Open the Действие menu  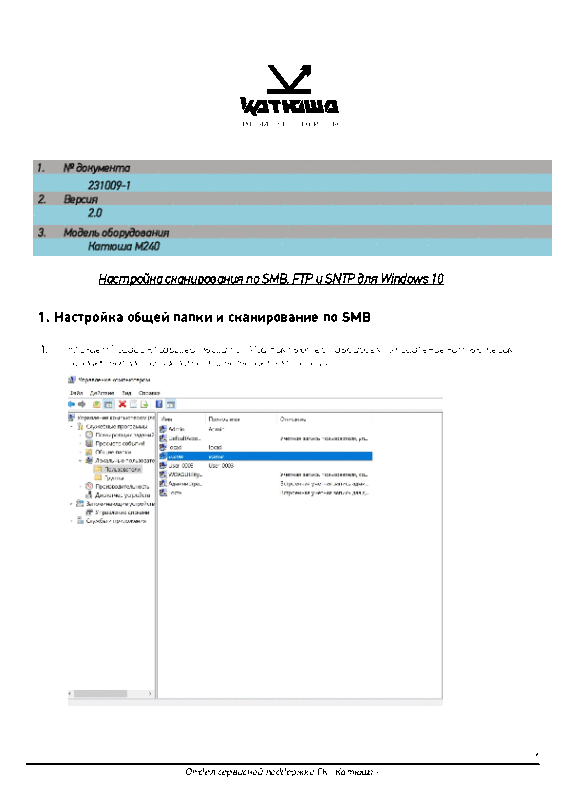pos(102,393)
